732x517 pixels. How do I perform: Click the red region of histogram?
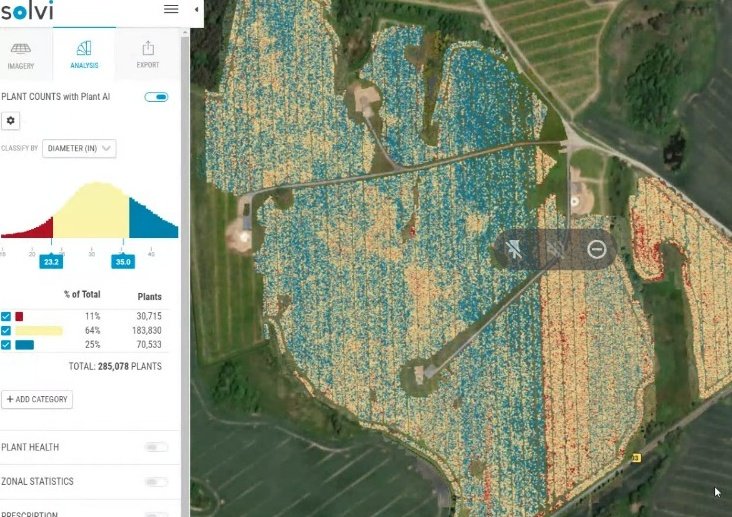33,231
